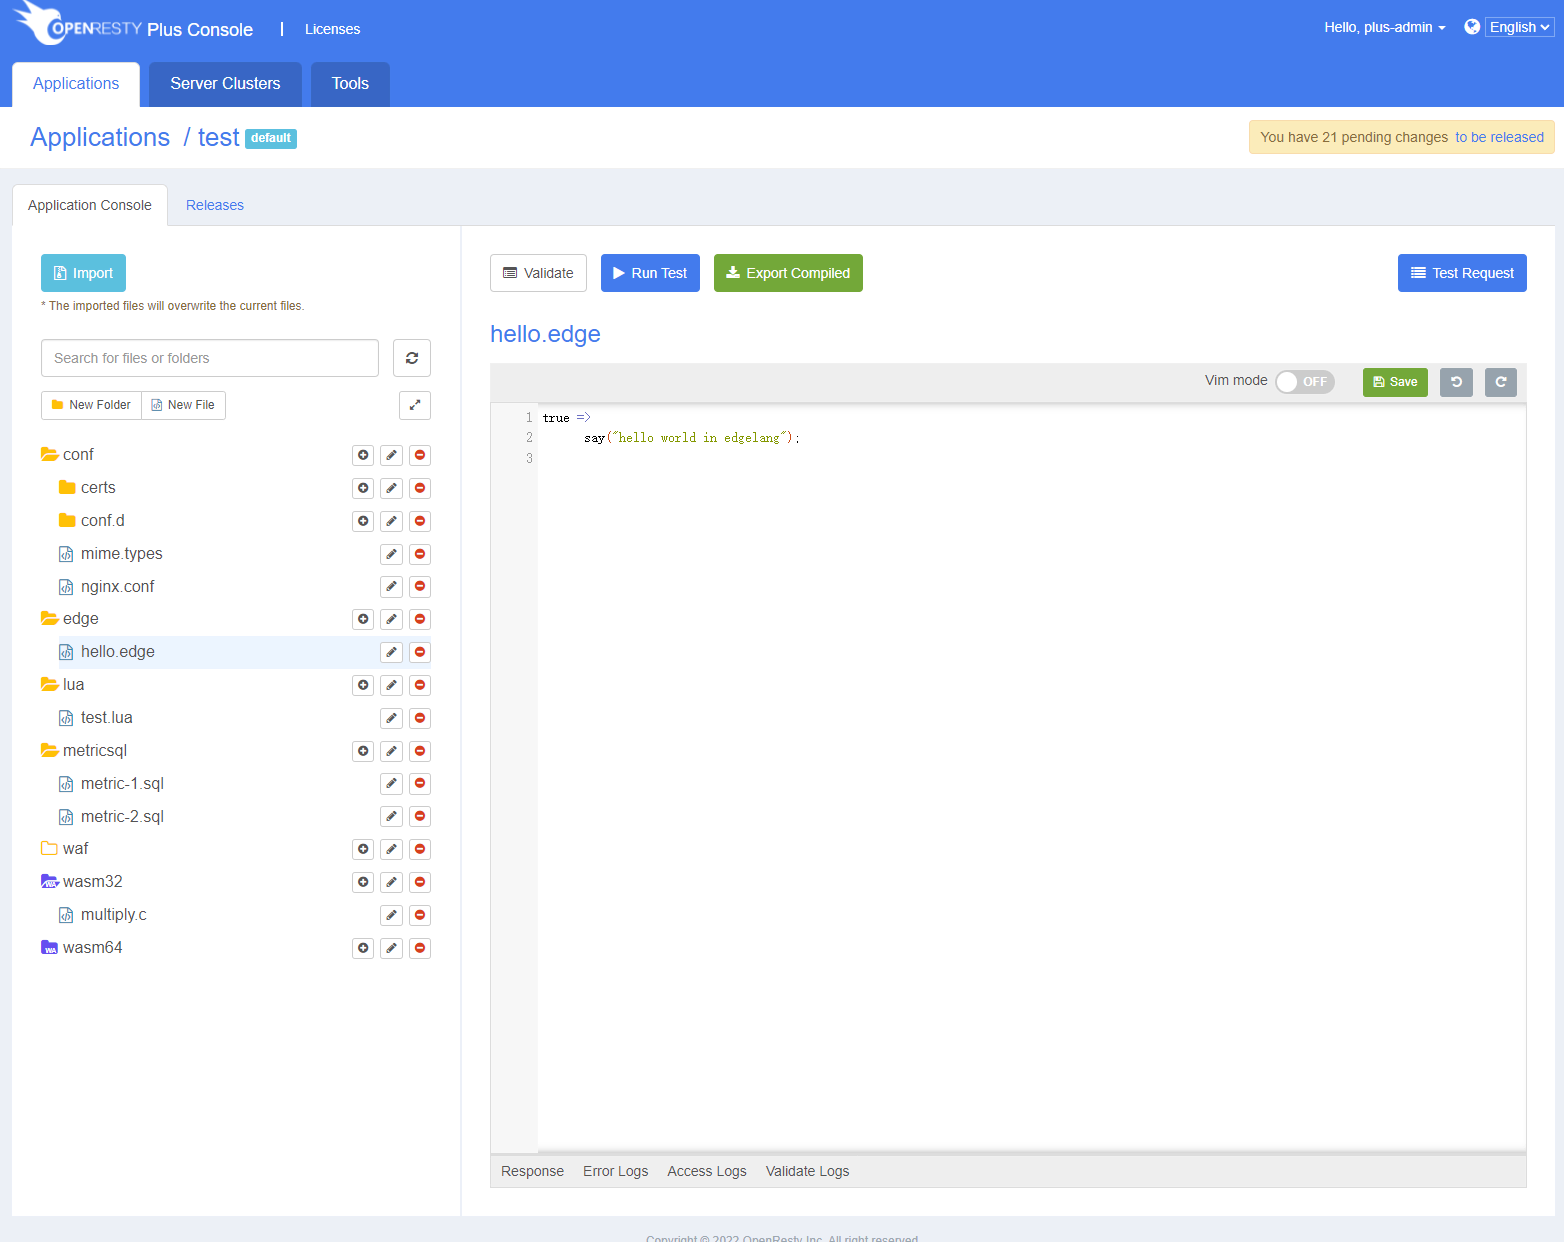Image resolution: width=1564 pixels, height=1242 pixels.
Task: Add item to certs folder
Action: (363, 488)
